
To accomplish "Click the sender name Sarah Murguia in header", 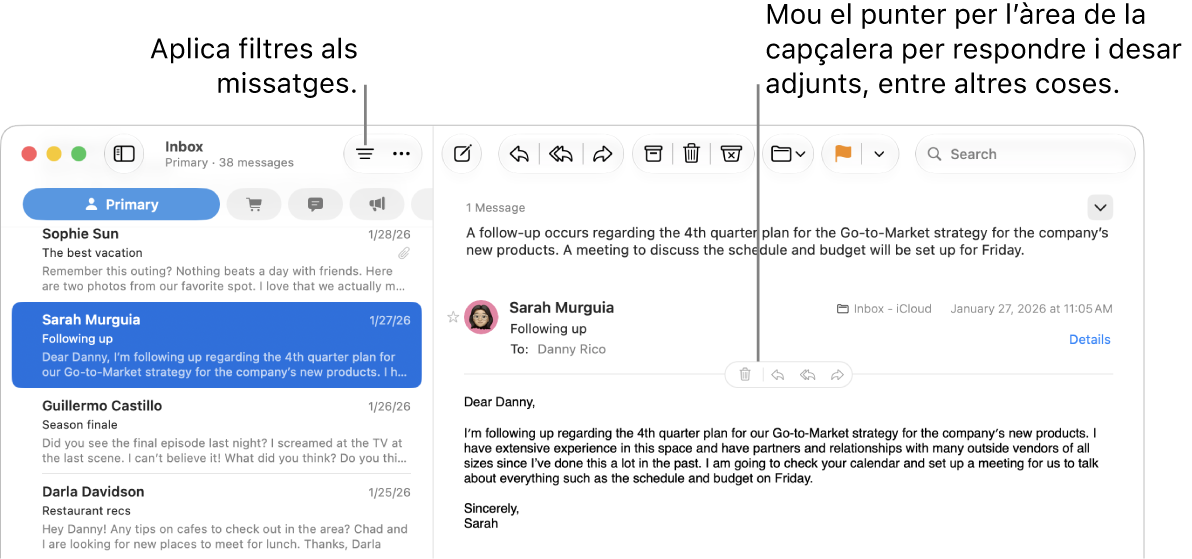I will (x=562, y=307).
